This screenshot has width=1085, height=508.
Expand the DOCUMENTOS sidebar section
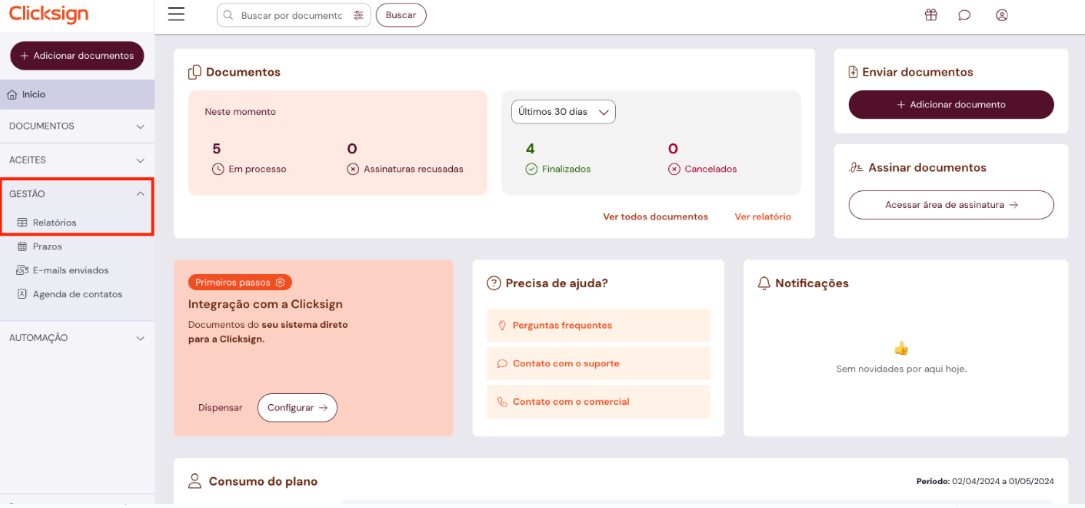point(77,126)
